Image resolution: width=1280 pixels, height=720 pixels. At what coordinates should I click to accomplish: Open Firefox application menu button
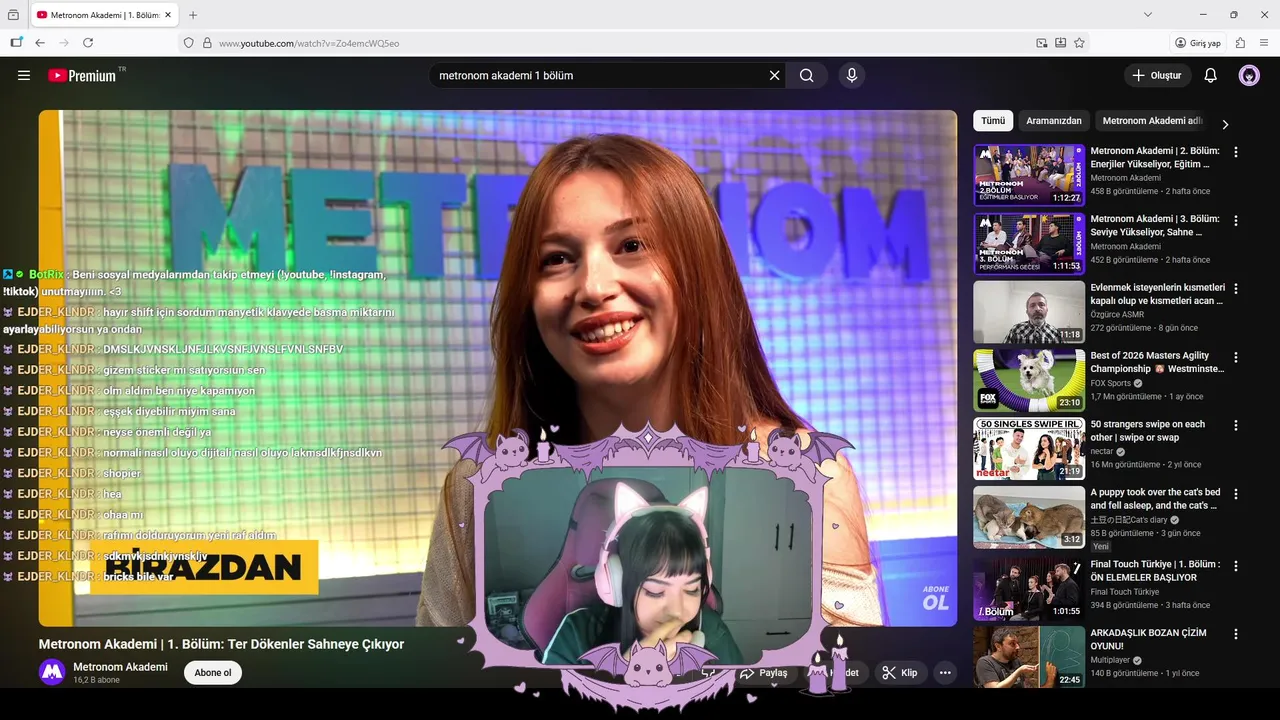pyautogui.click(x=1264, y=43)
